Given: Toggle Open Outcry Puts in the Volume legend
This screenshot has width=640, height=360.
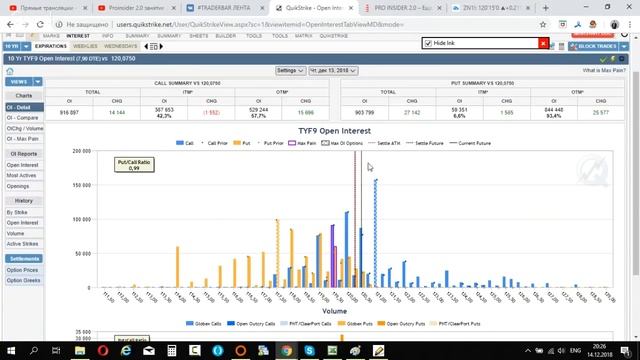Looking at the screenshot, I should point(401,324).
